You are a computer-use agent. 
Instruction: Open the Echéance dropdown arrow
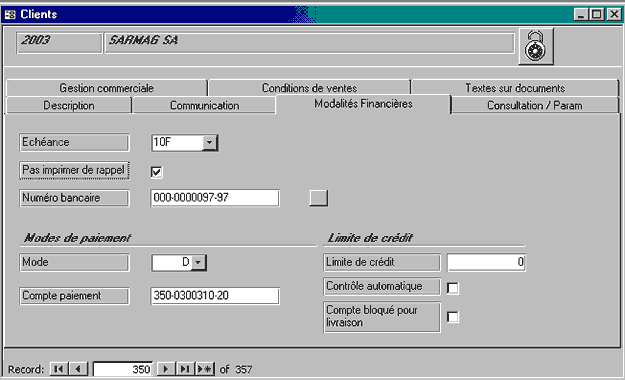click(210, 143)
